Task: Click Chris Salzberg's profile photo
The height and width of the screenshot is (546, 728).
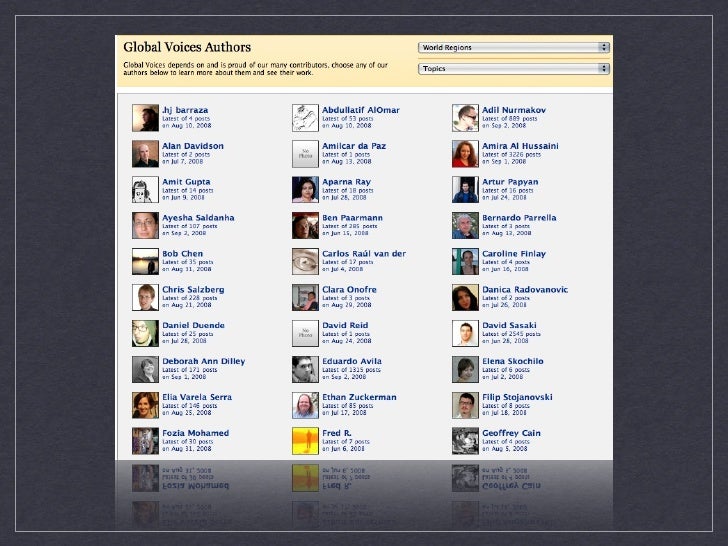Action: (x=145, y=297)
